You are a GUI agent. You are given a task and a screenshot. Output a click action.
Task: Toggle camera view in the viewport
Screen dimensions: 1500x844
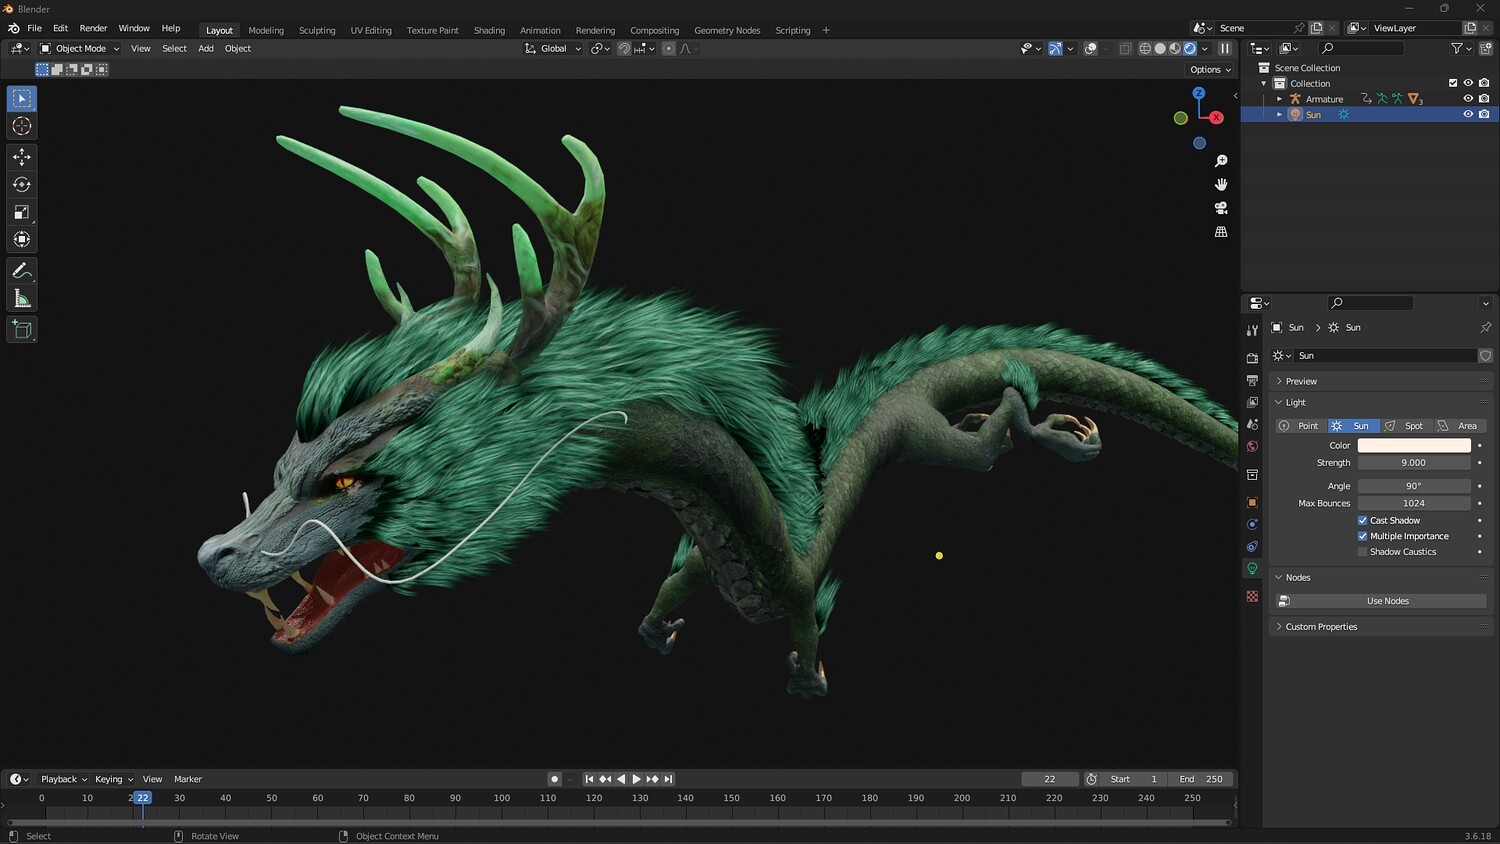point(1221,208)
